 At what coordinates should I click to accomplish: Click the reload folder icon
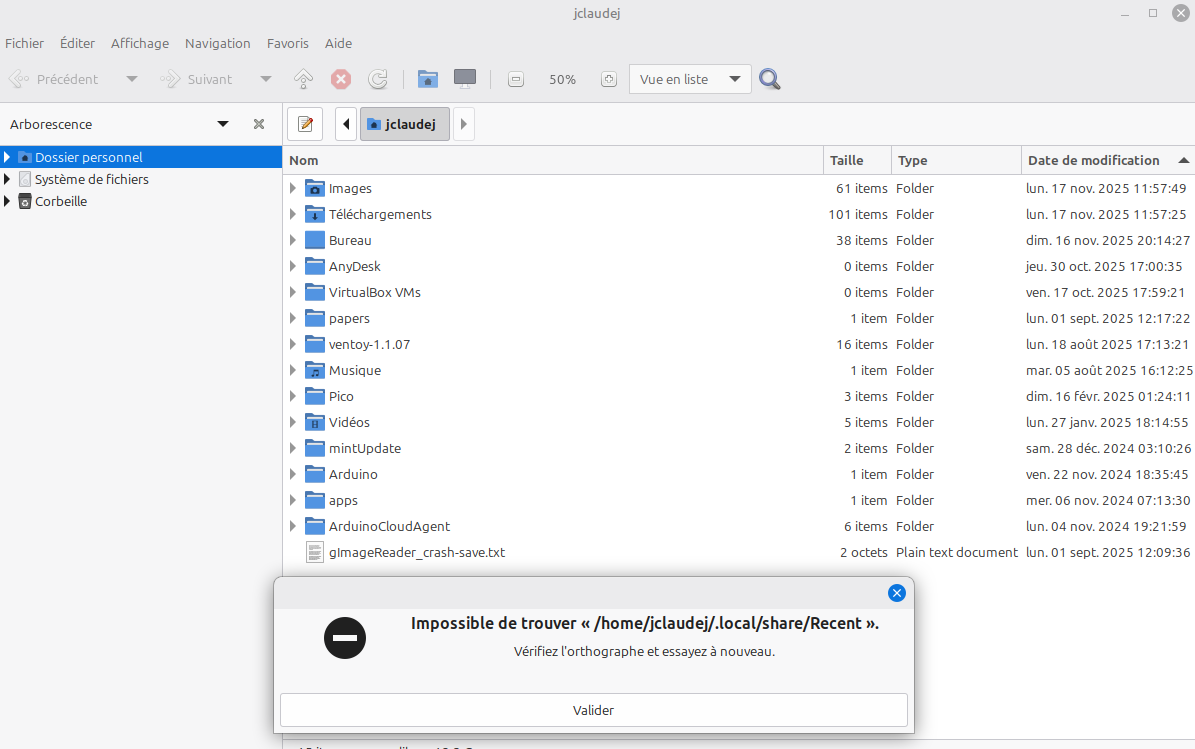point(378,79)
